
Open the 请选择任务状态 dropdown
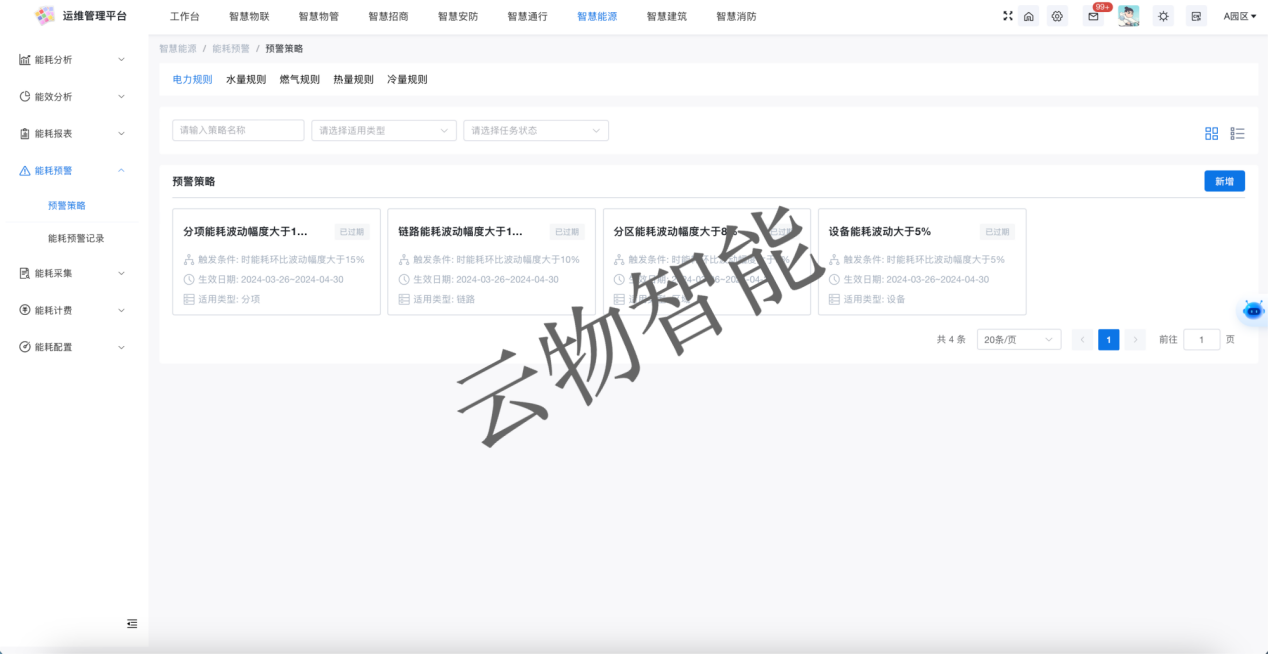click(x=535, y=130)
